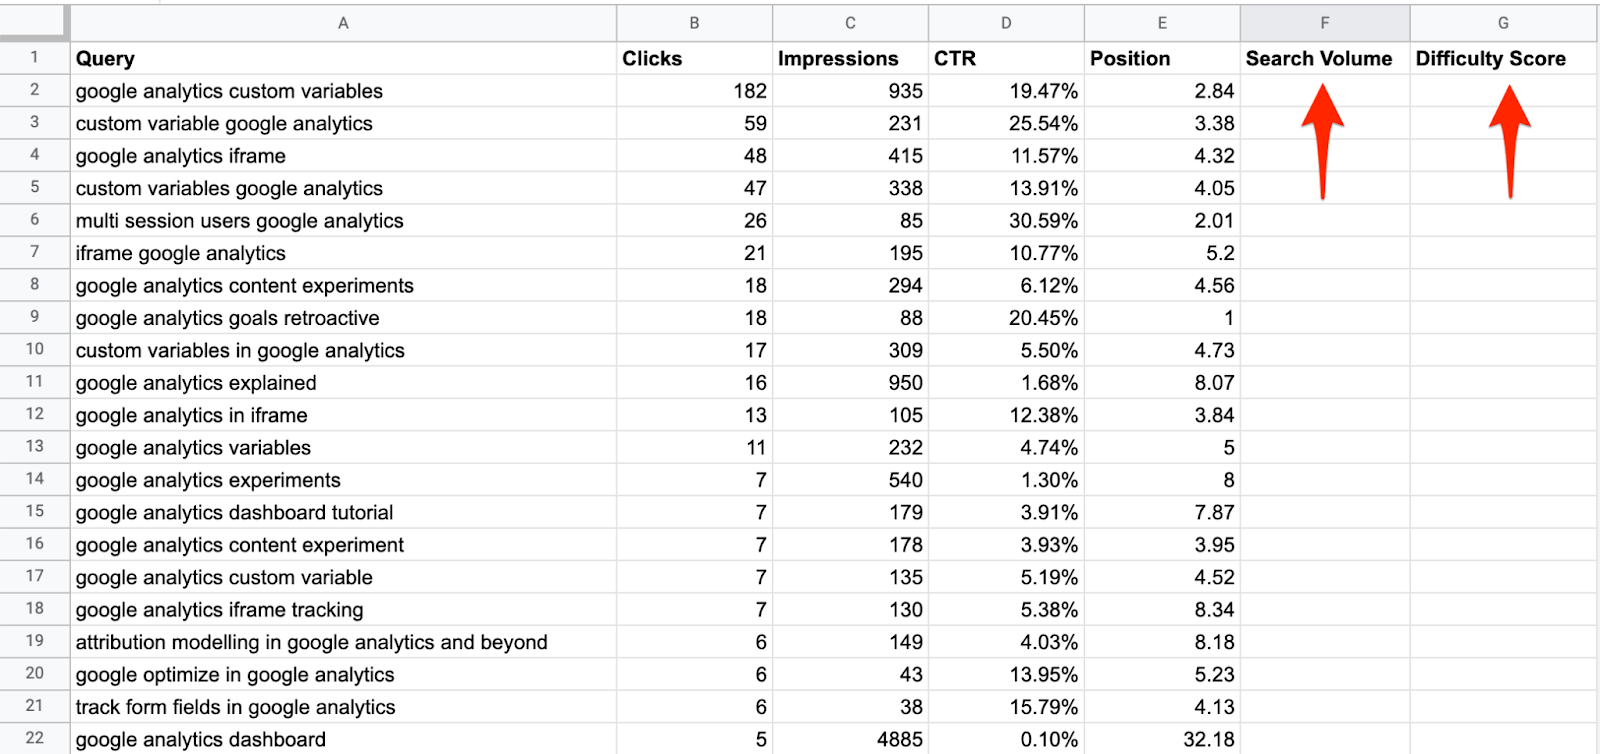The image size is (1600, 754).
Task: Select the Query header cell
Action: click(343, 58)
